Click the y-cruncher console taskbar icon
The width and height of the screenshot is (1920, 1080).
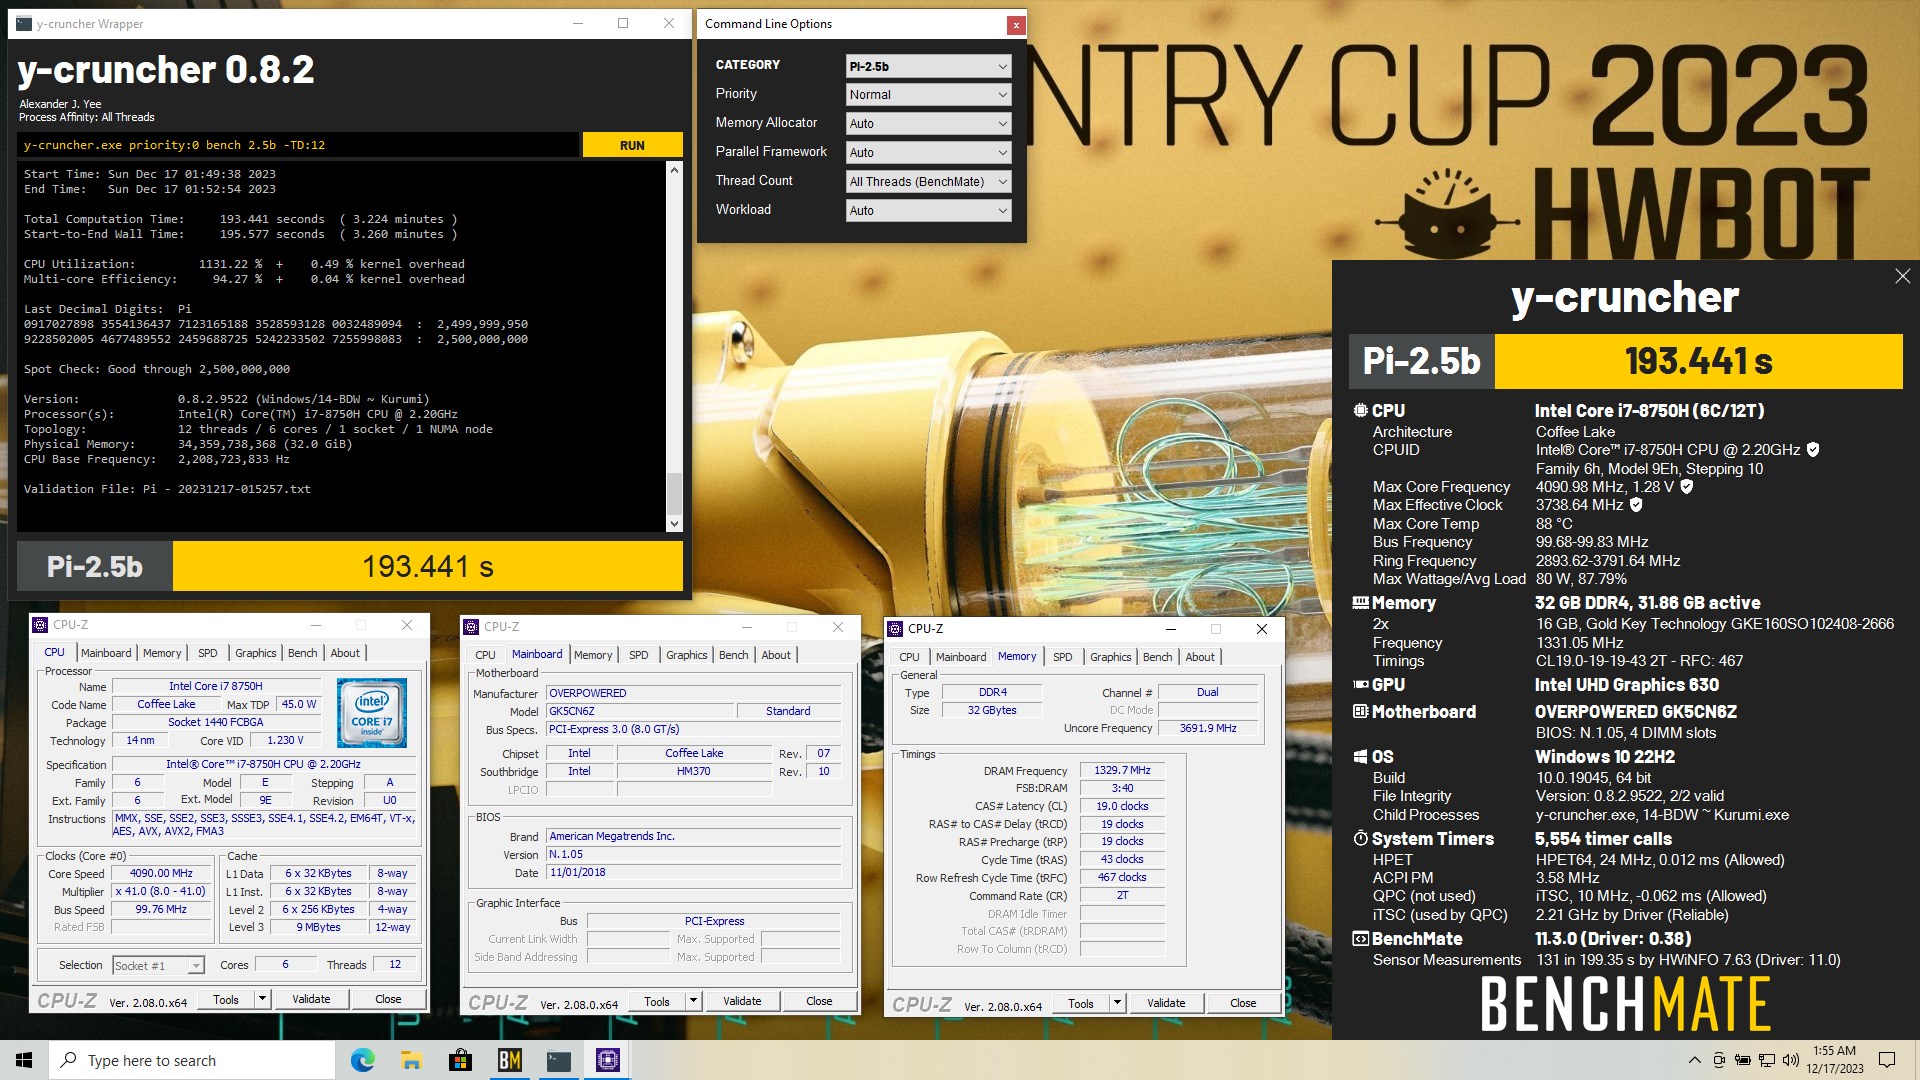coord(558,1060)
